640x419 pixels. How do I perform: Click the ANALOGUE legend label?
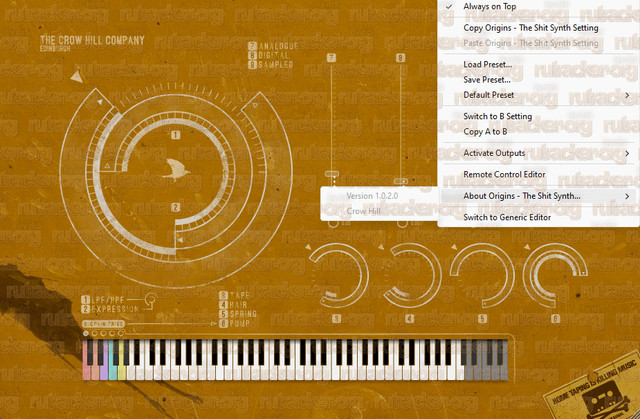278,46
